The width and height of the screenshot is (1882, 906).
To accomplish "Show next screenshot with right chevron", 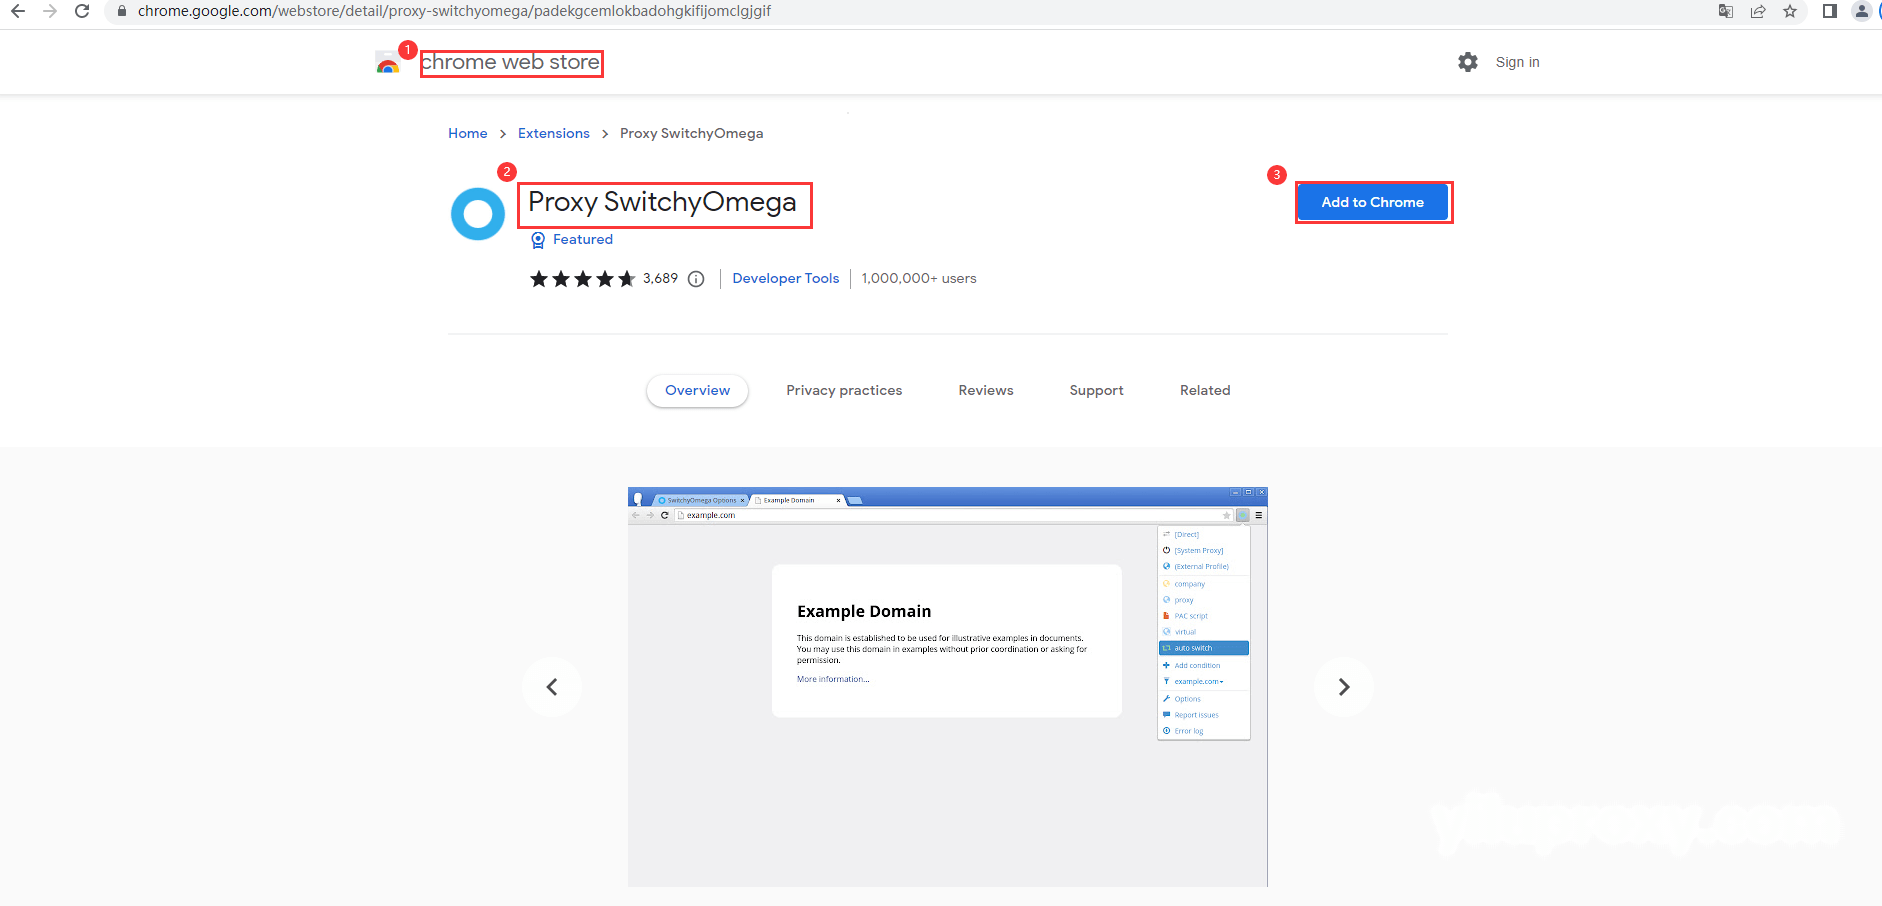I will coord(1344,687).
